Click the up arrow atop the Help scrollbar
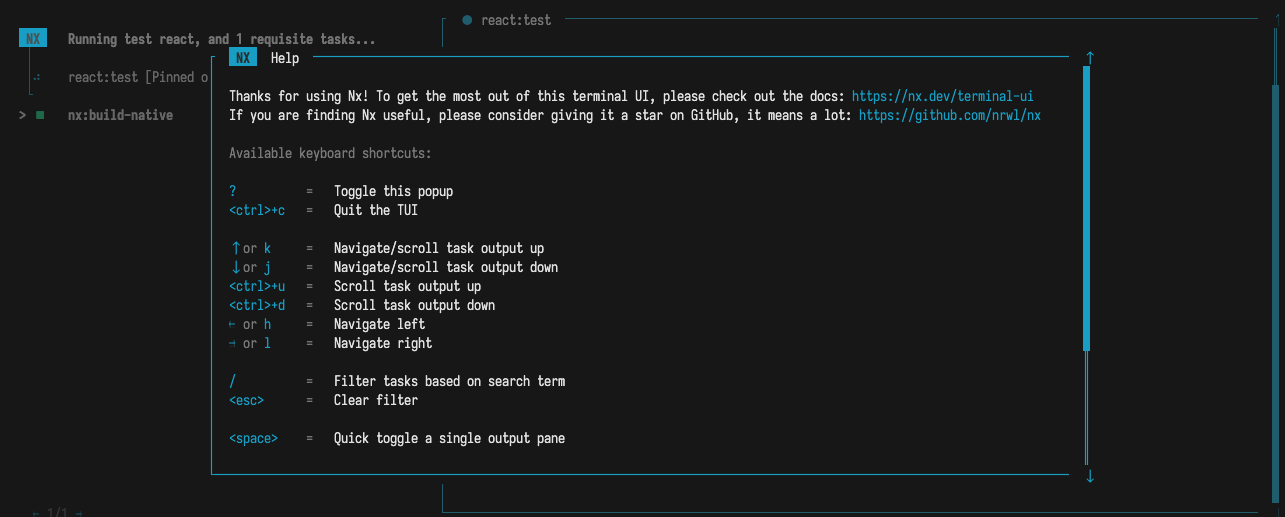Screen dimensions: 1285x517 coord(1089,58)
